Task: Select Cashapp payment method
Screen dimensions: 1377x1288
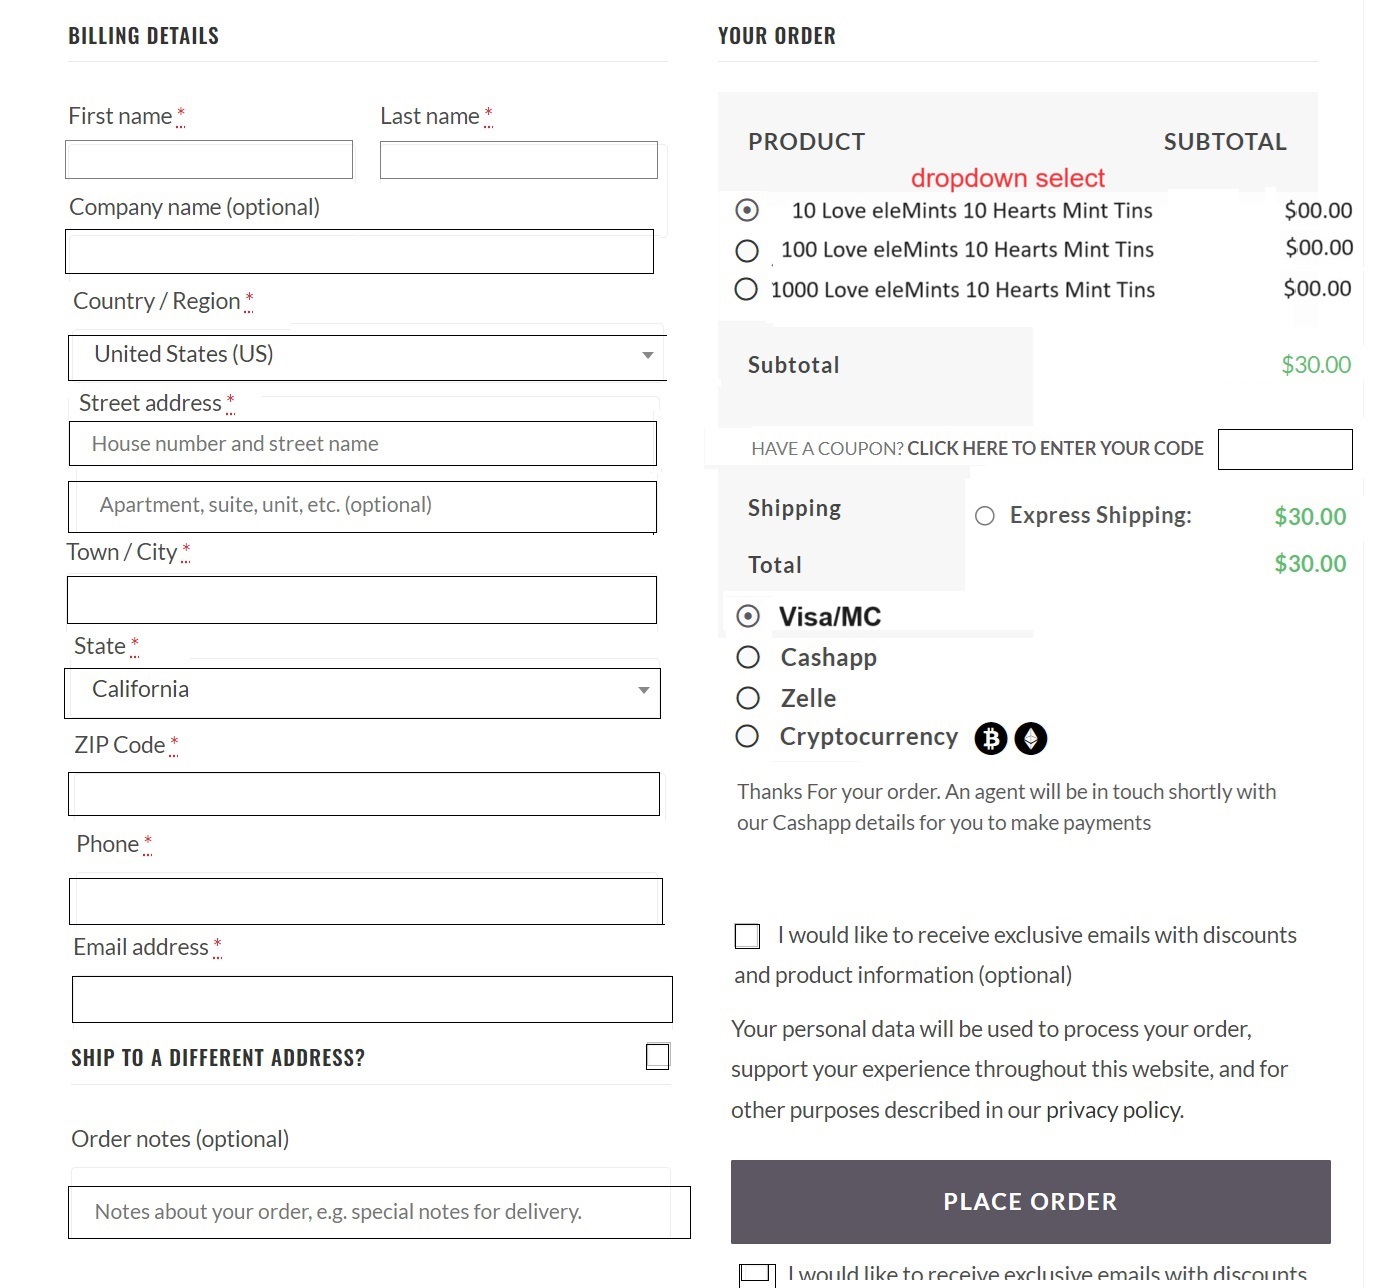Action: coord(748,657)
